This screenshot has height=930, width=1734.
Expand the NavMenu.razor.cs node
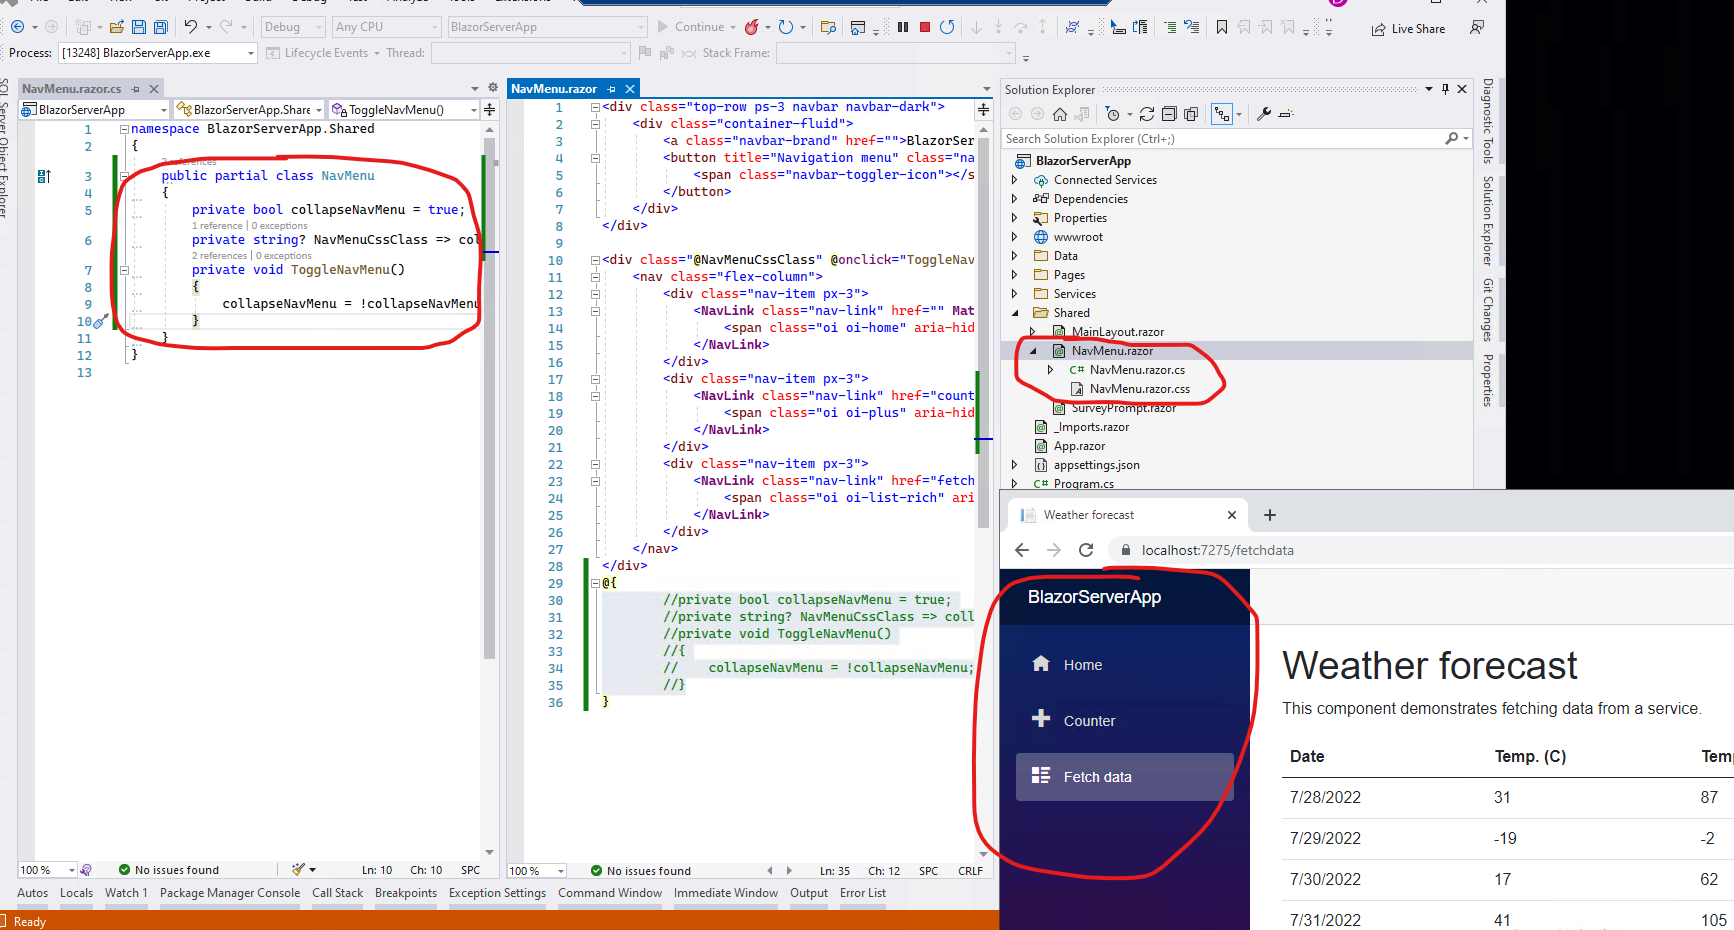coord(1050,370)
